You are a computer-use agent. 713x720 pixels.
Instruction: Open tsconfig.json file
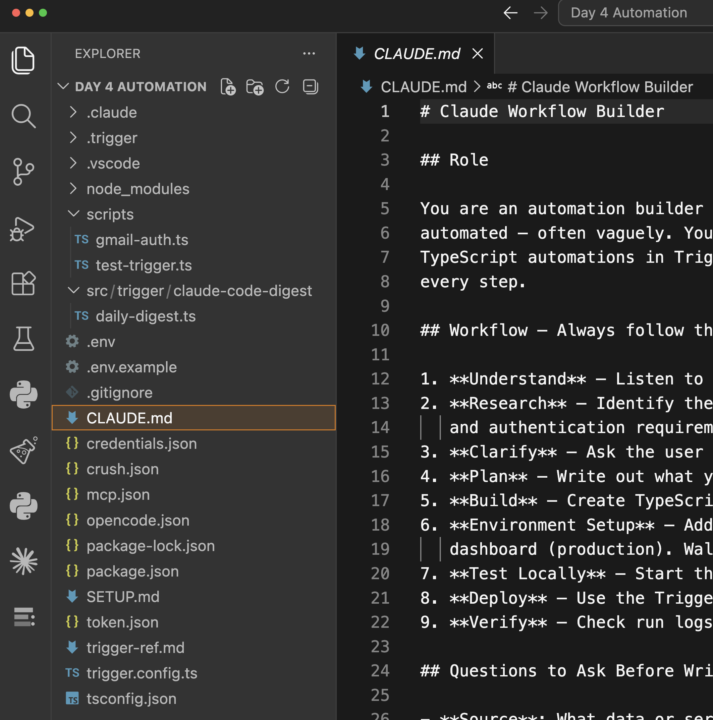pos(194,698)
